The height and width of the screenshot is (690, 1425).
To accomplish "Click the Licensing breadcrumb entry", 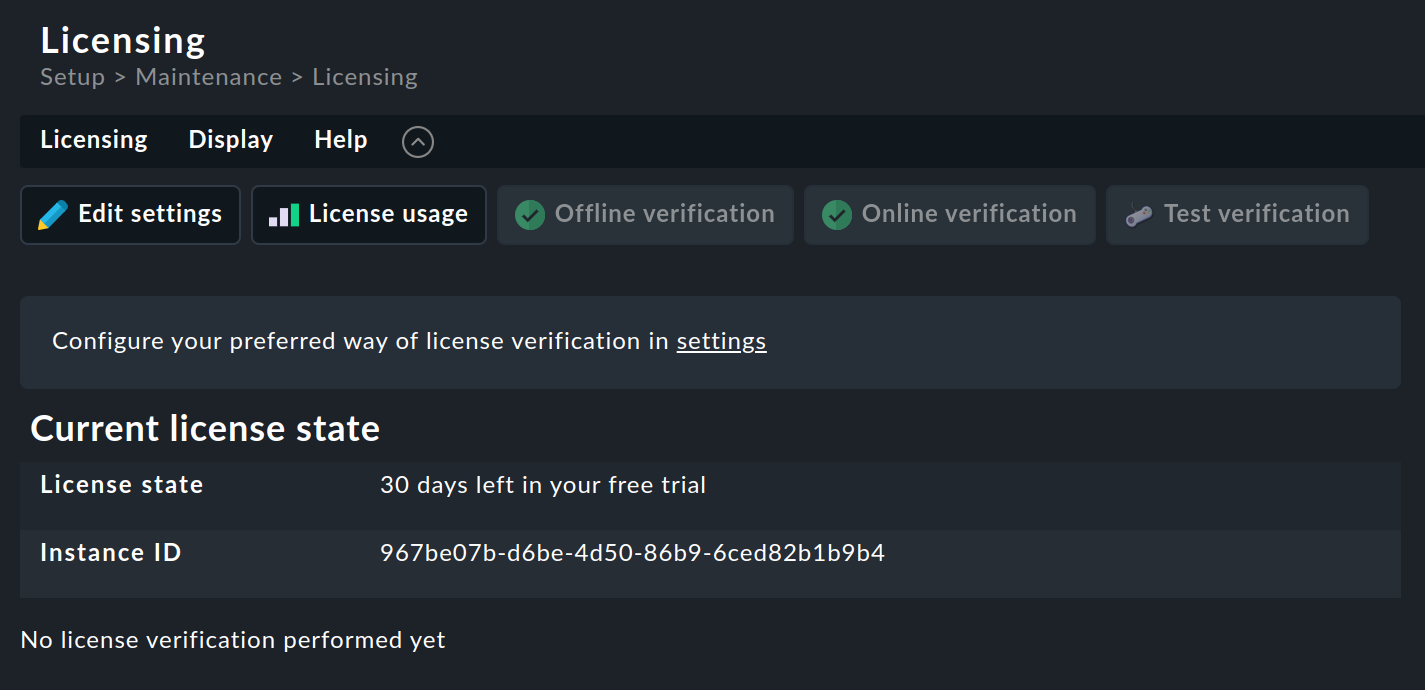I will pos(364,76).
